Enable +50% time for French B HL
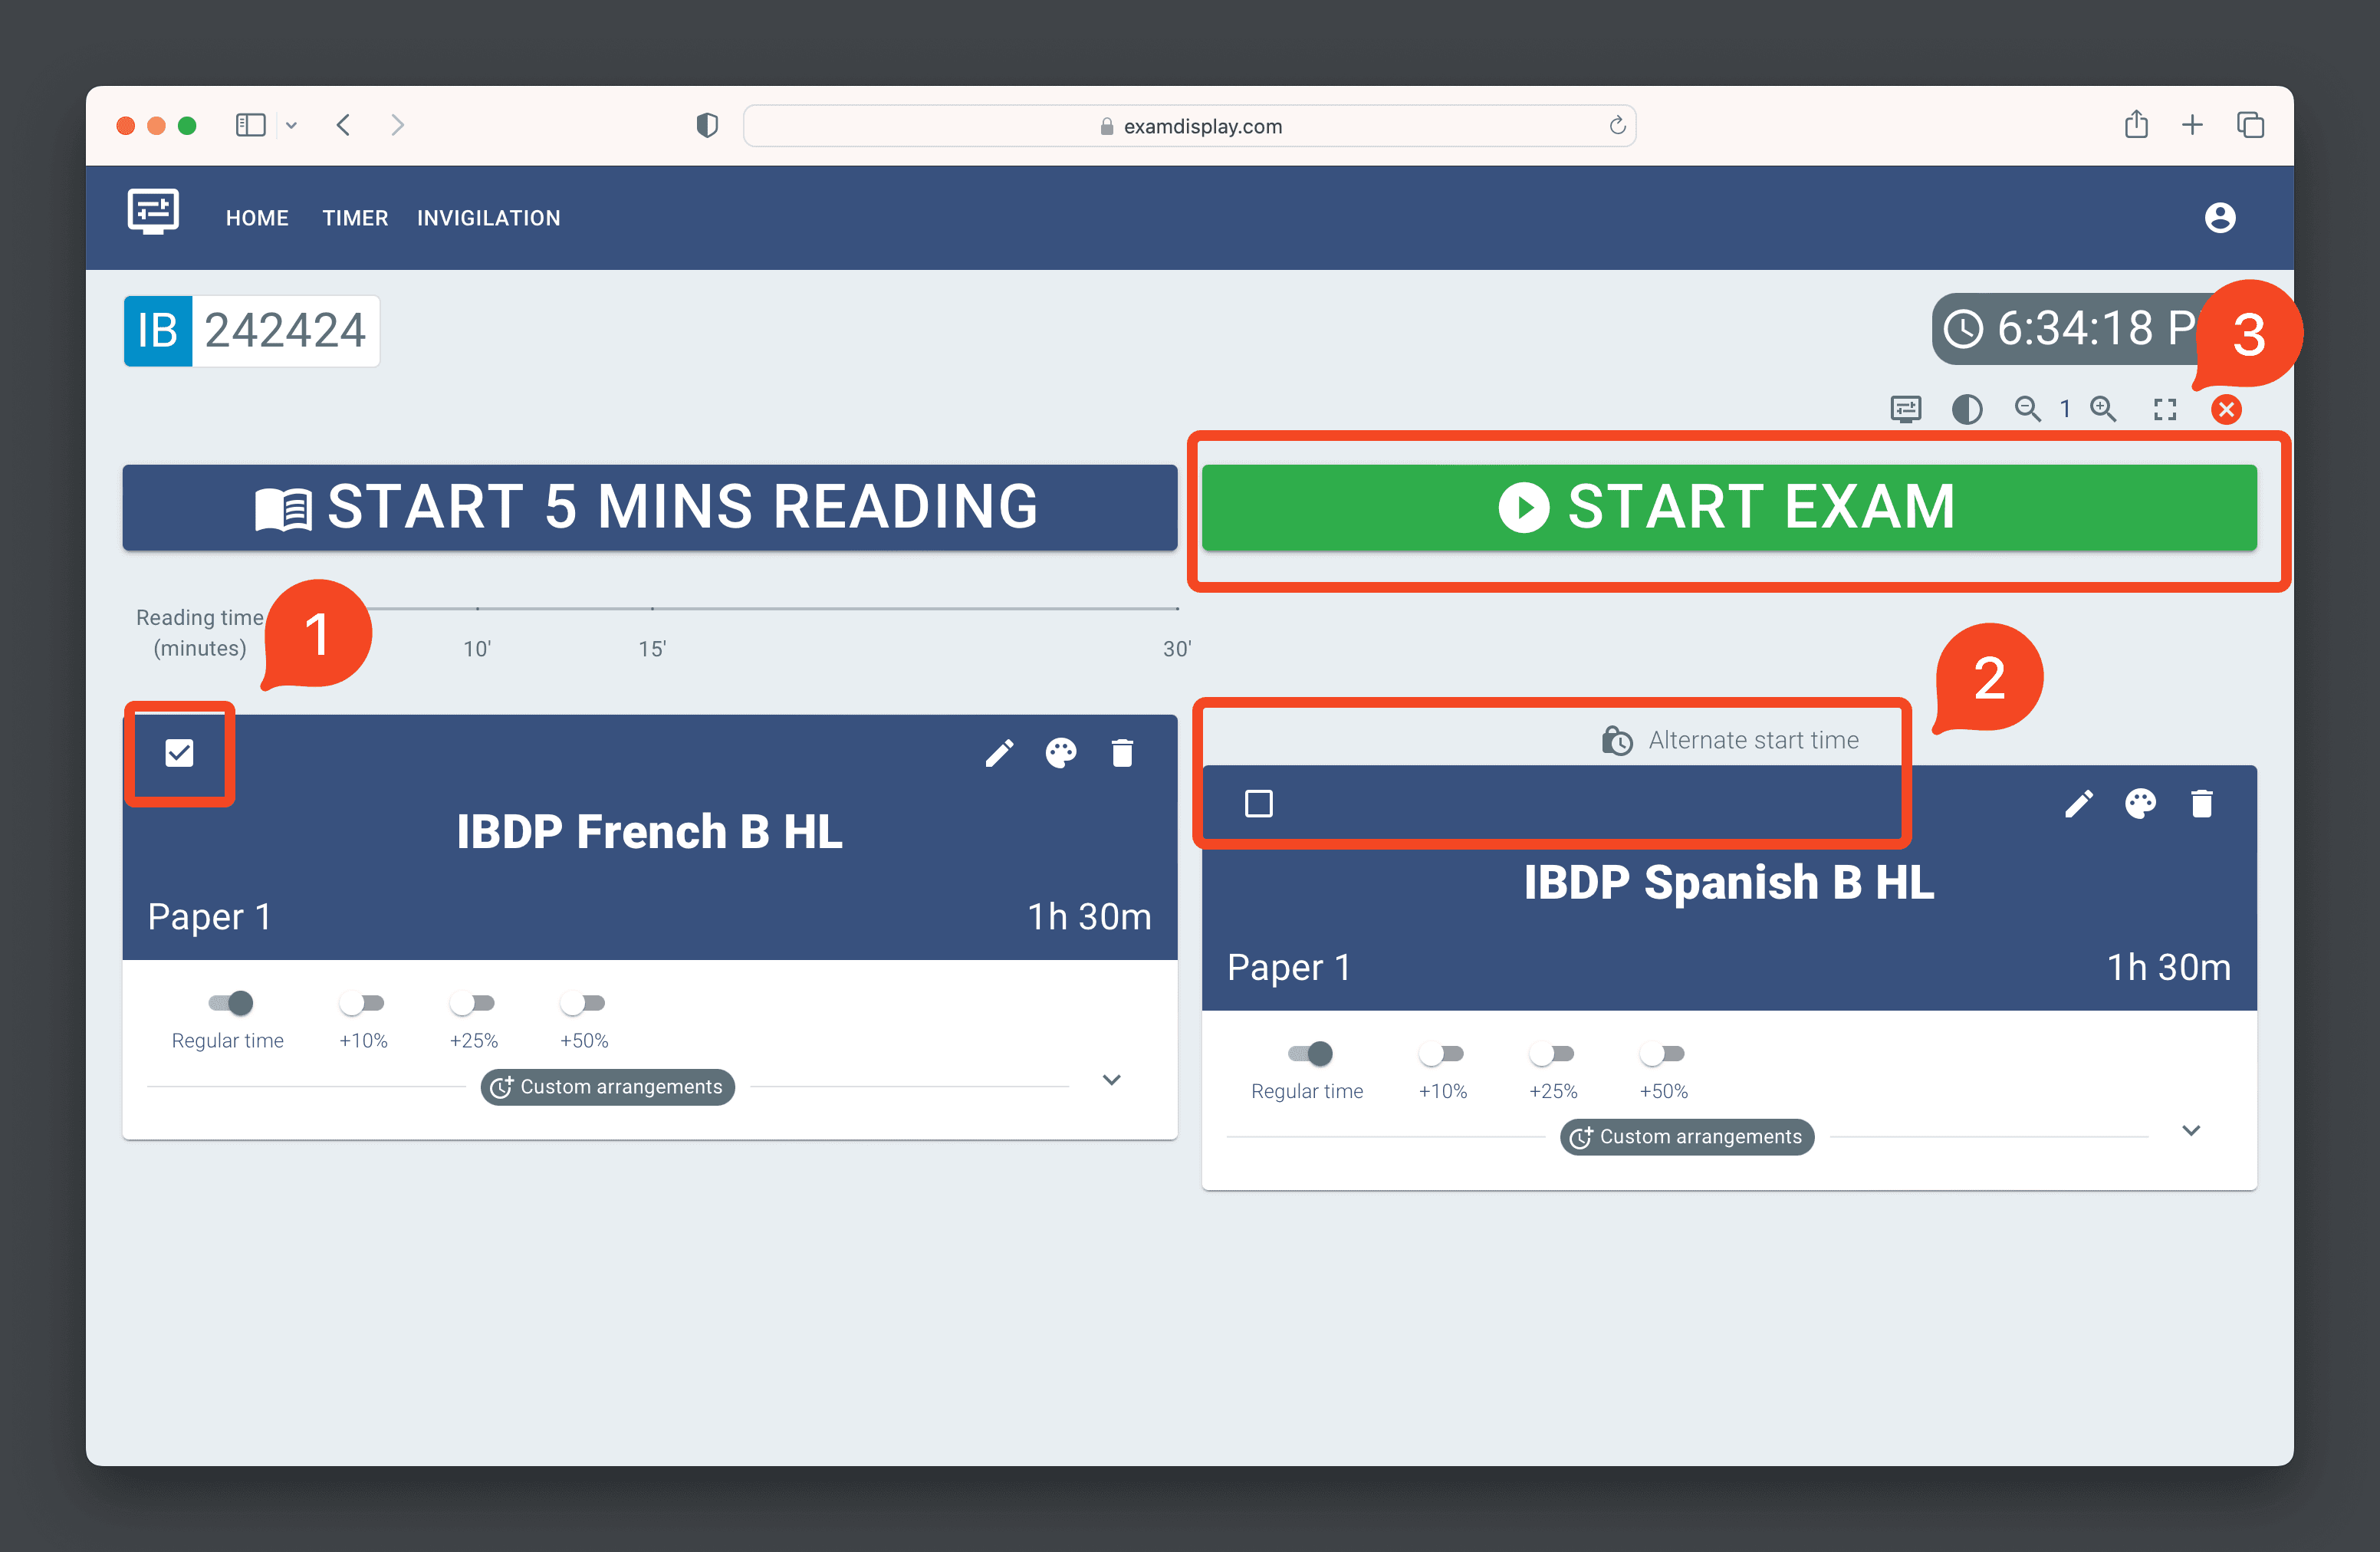The image size is (2380, 1552). coord(582,1002)
